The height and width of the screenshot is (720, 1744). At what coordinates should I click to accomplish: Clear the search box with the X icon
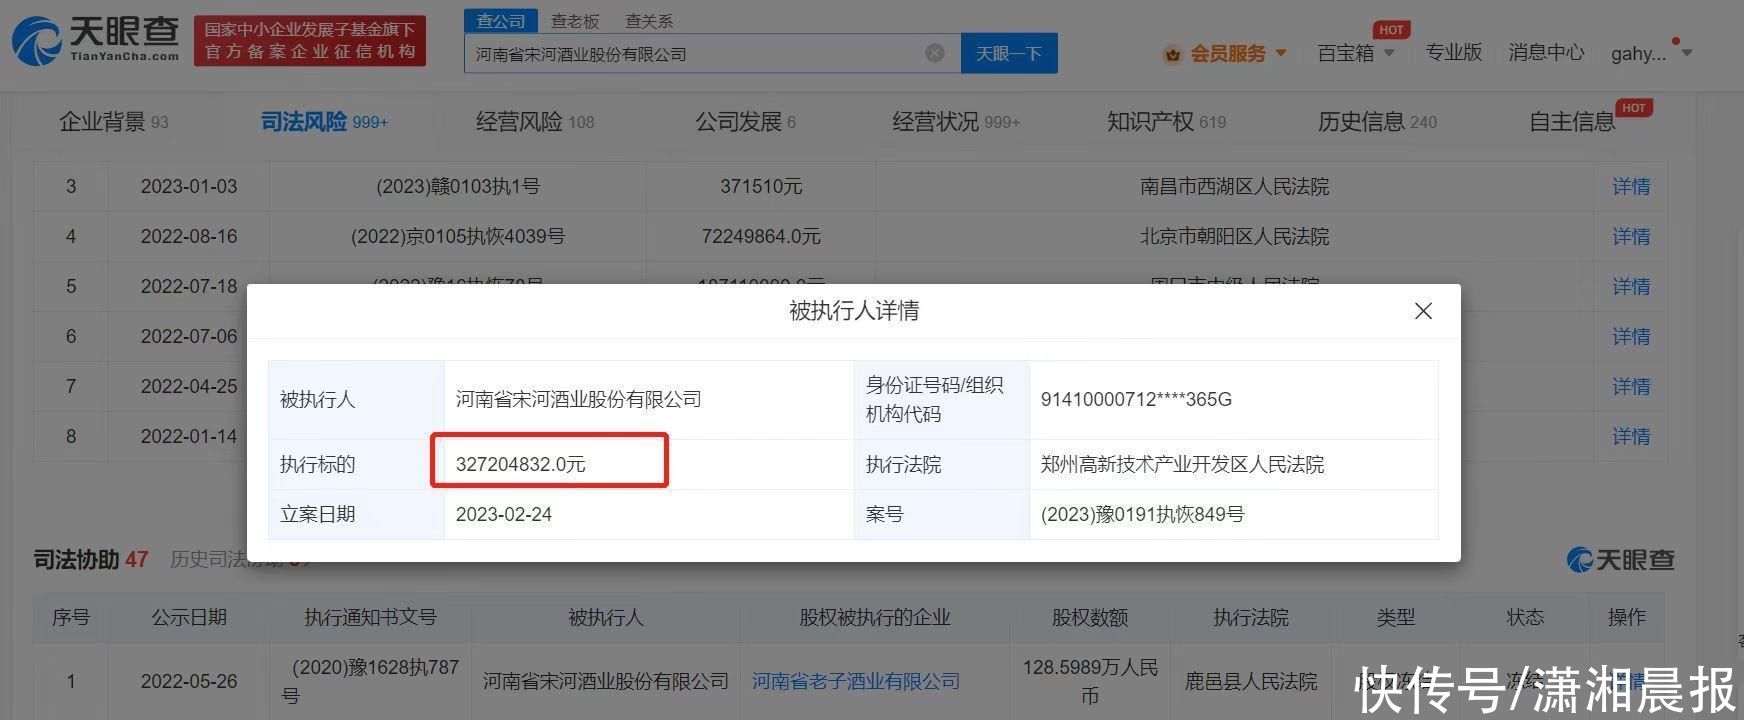[x=935, y=53]
